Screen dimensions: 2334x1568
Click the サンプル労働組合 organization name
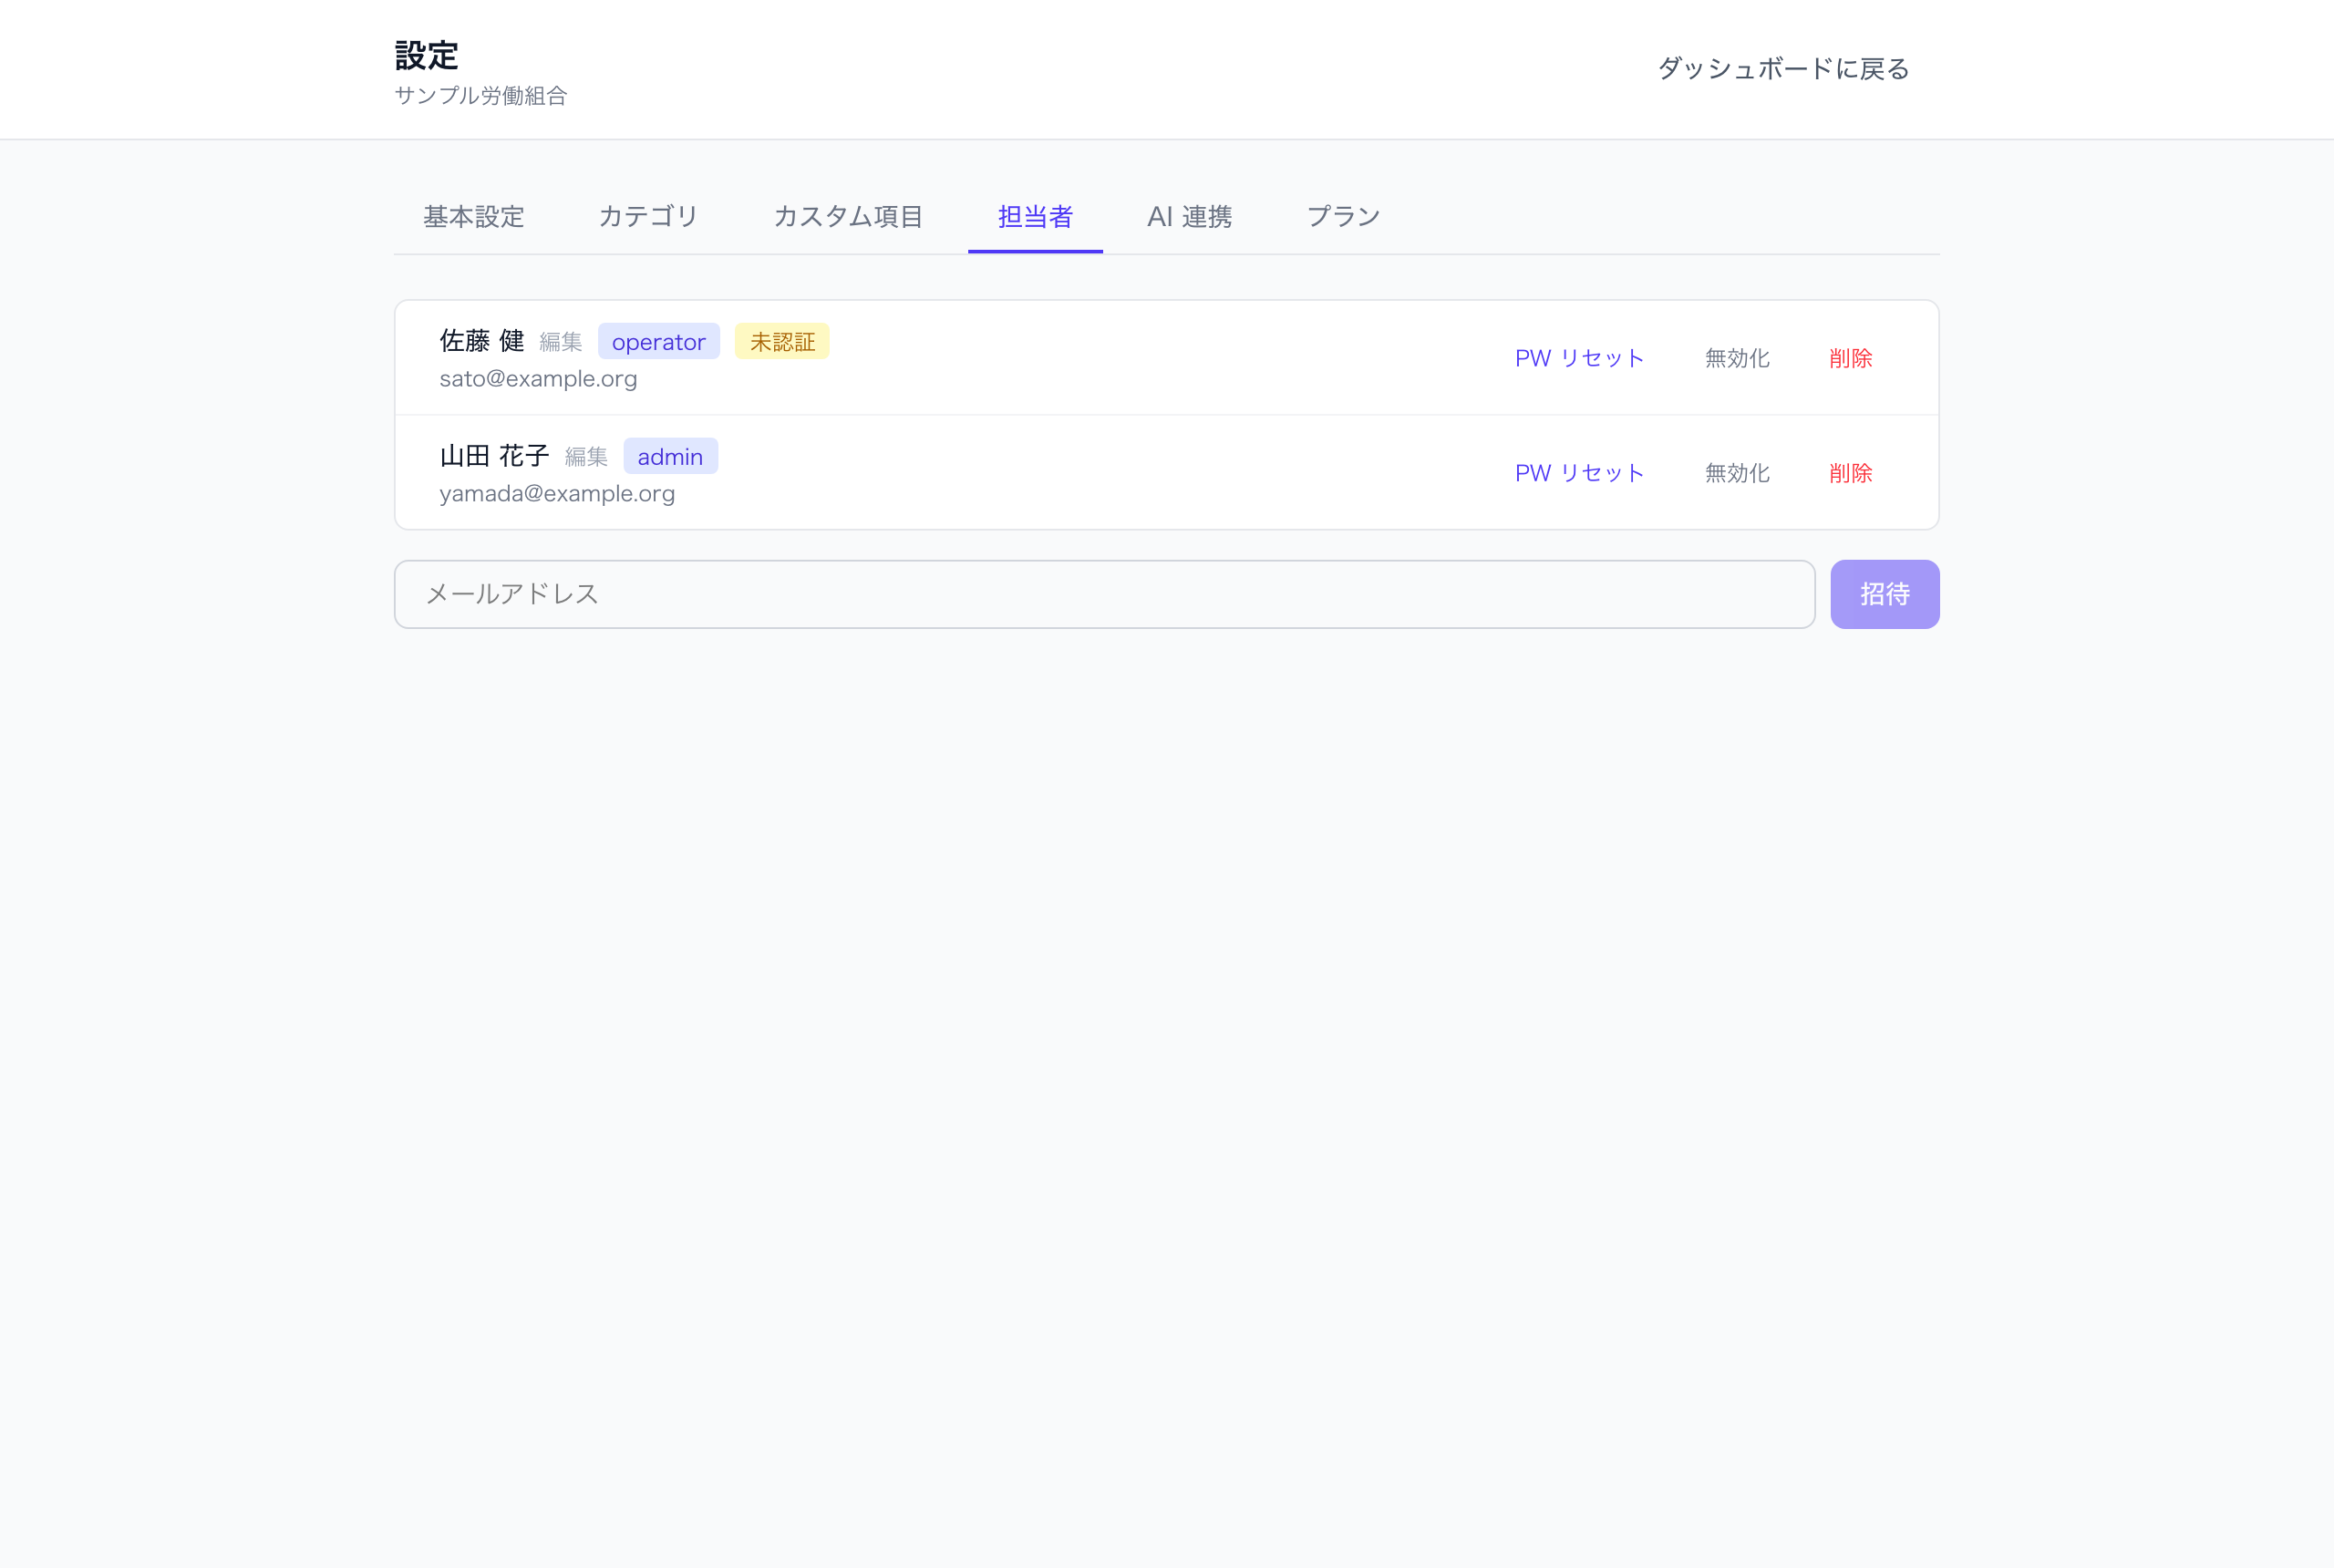click(480, 96)
